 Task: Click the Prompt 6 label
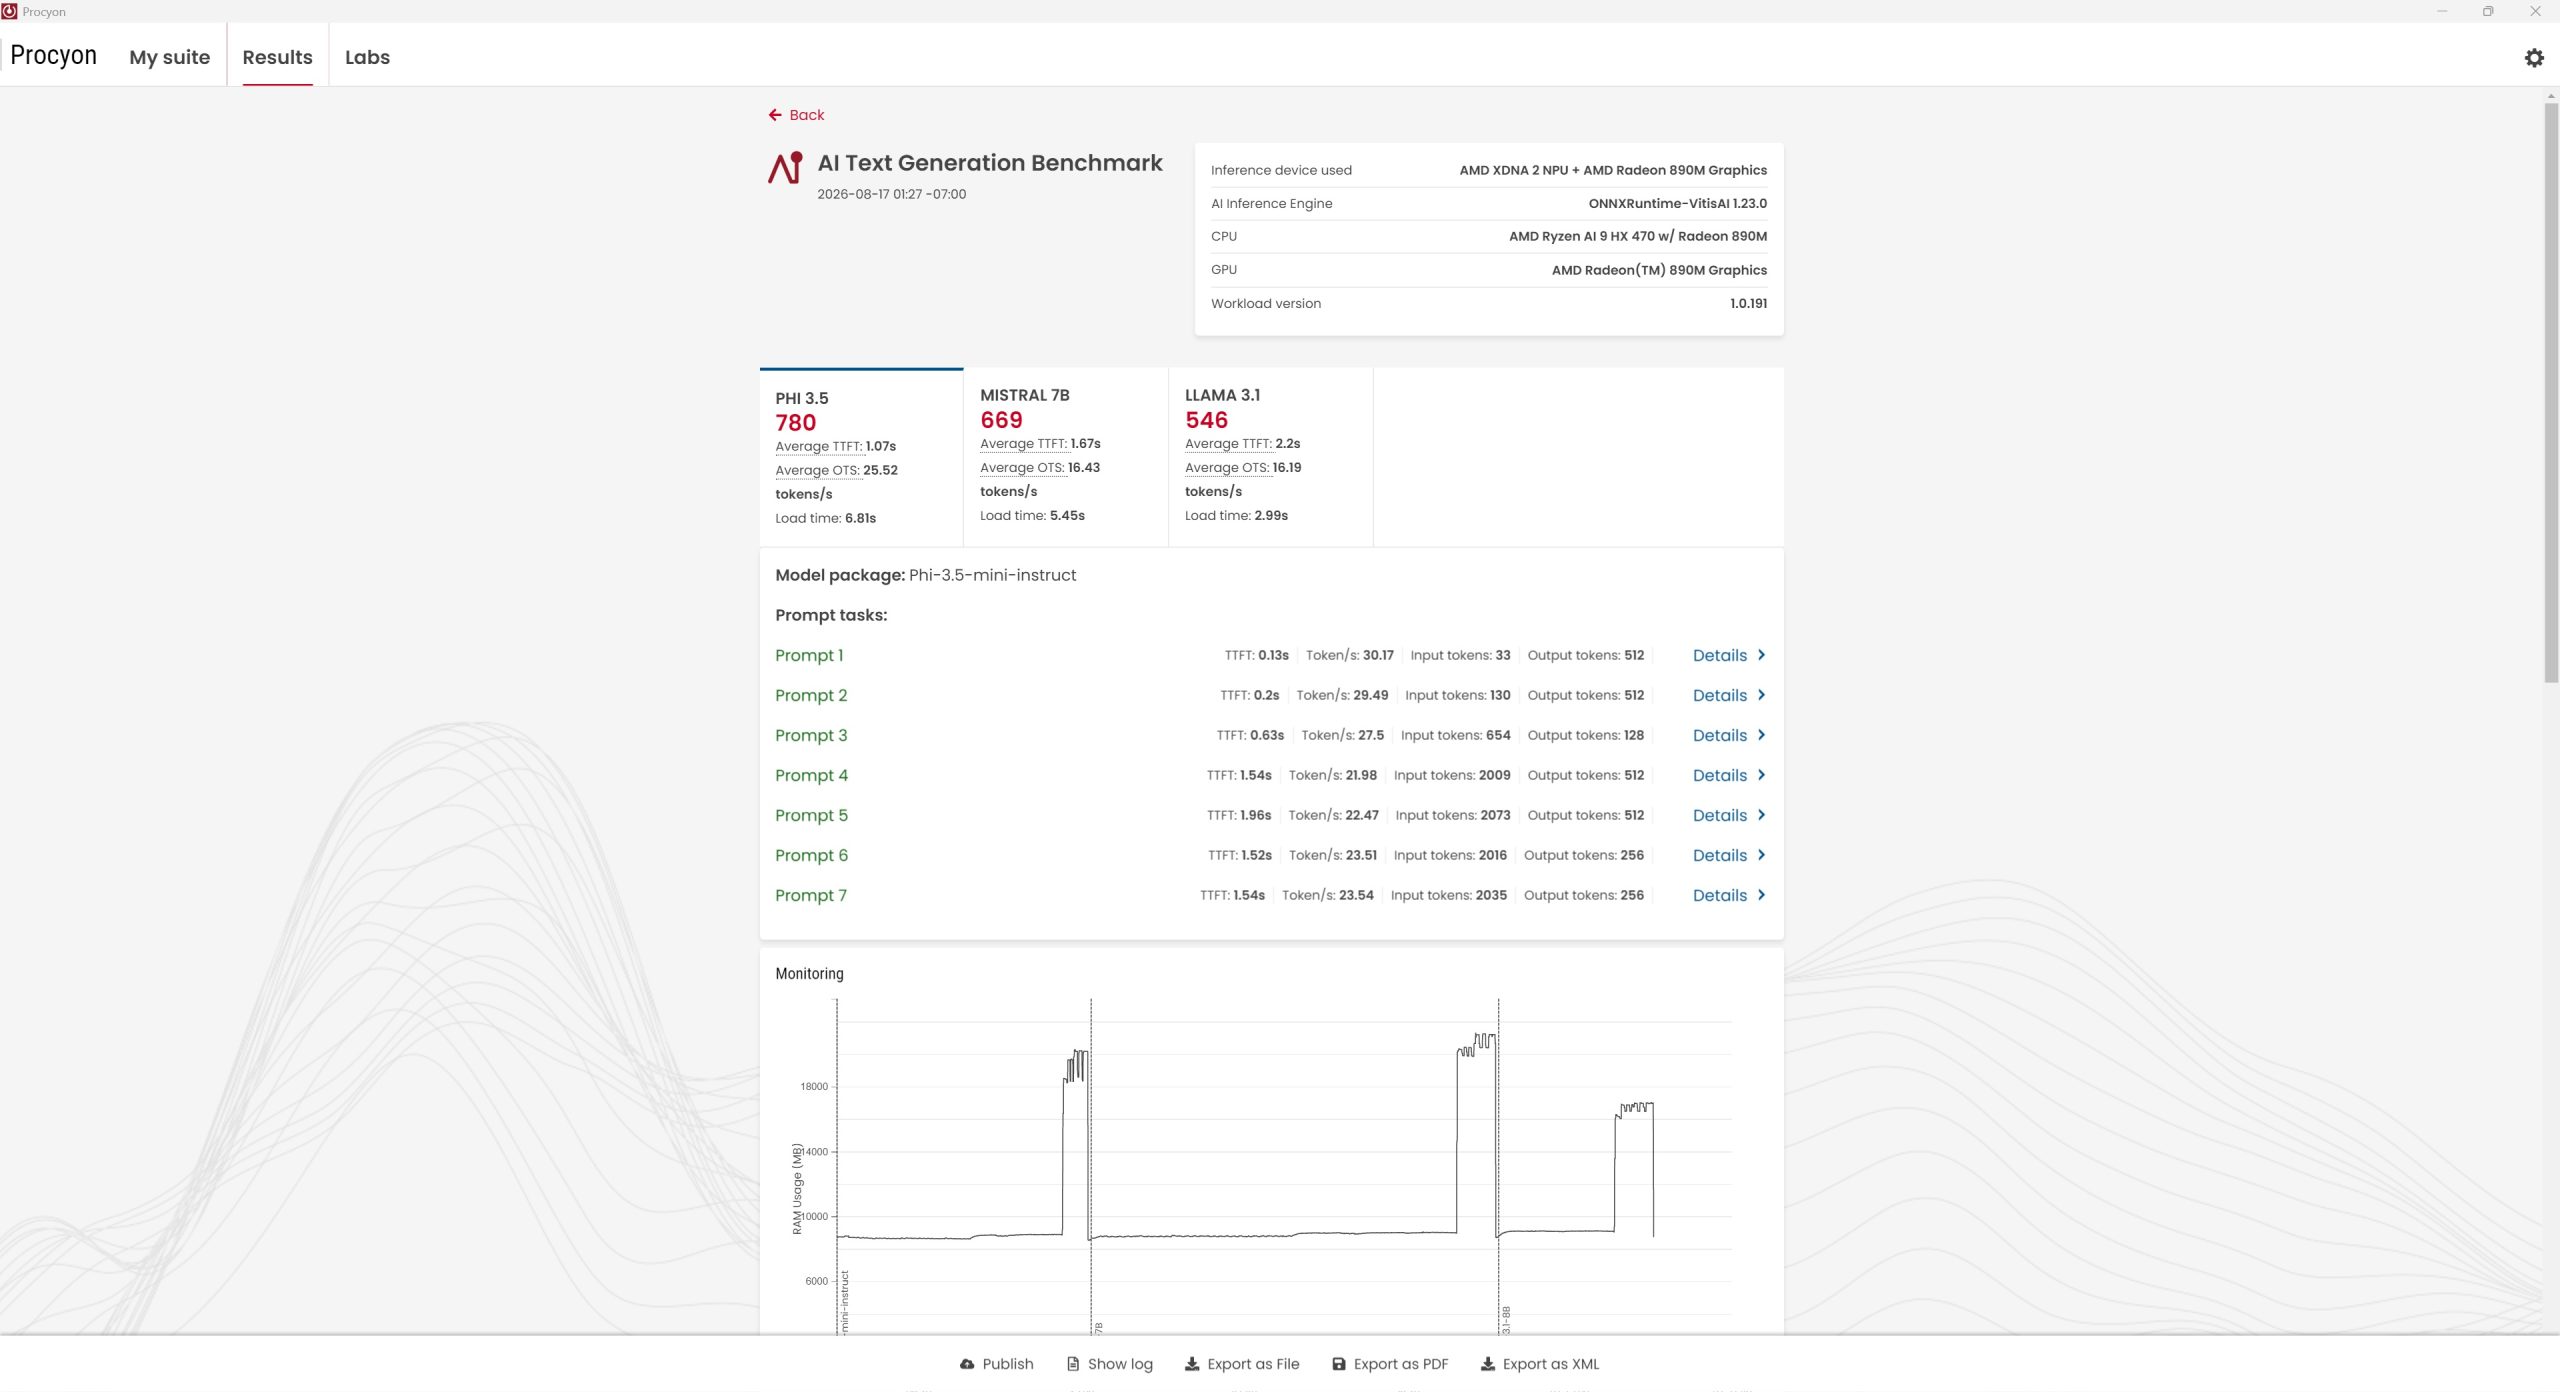[x=811, y=855]
